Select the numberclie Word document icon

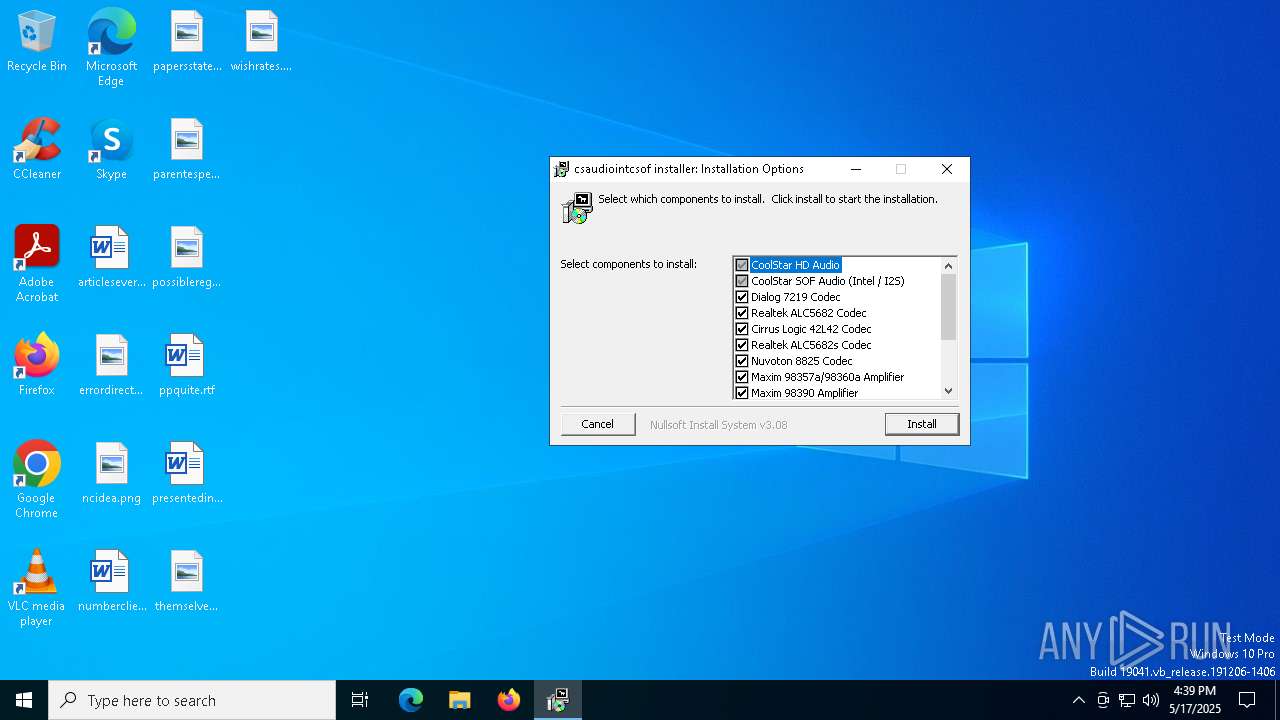click(x=111, y=582)
